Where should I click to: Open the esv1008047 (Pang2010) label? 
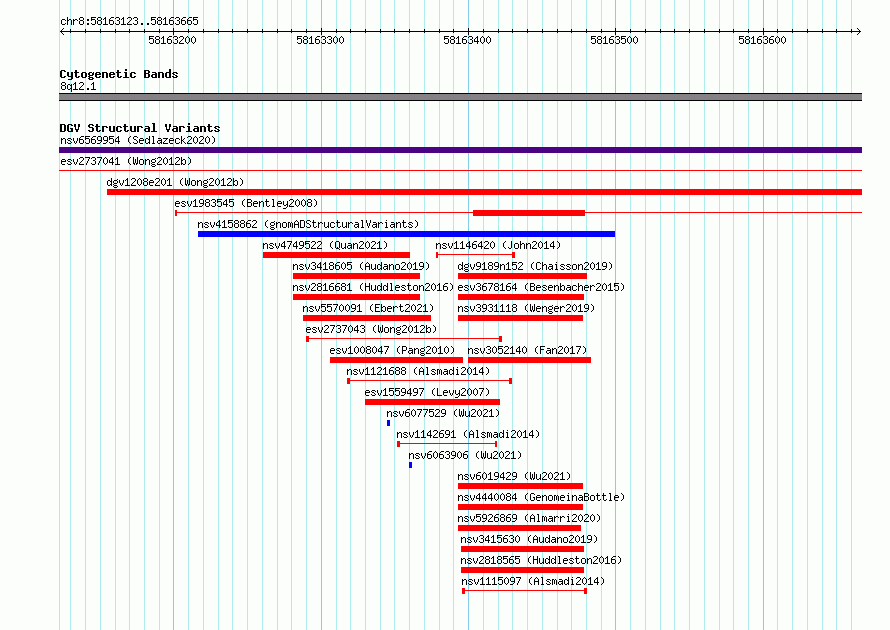tap(392, 350)
